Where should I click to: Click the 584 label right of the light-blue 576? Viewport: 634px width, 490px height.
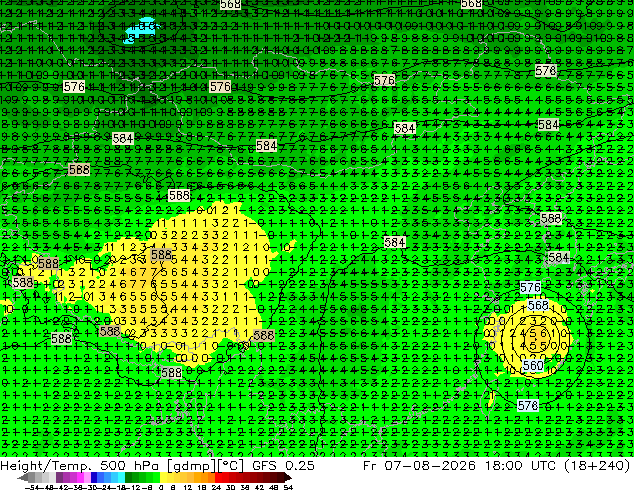558,258
